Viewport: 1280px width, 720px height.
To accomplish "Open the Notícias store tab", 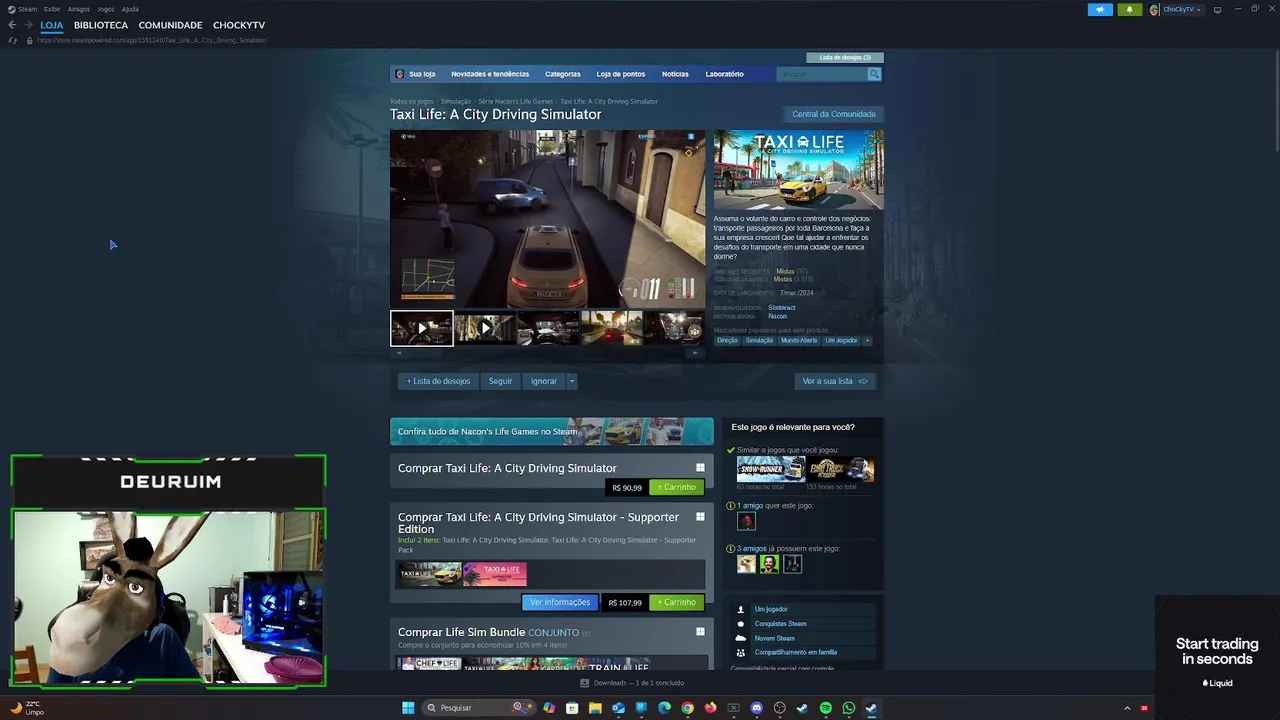I will 675,74.
